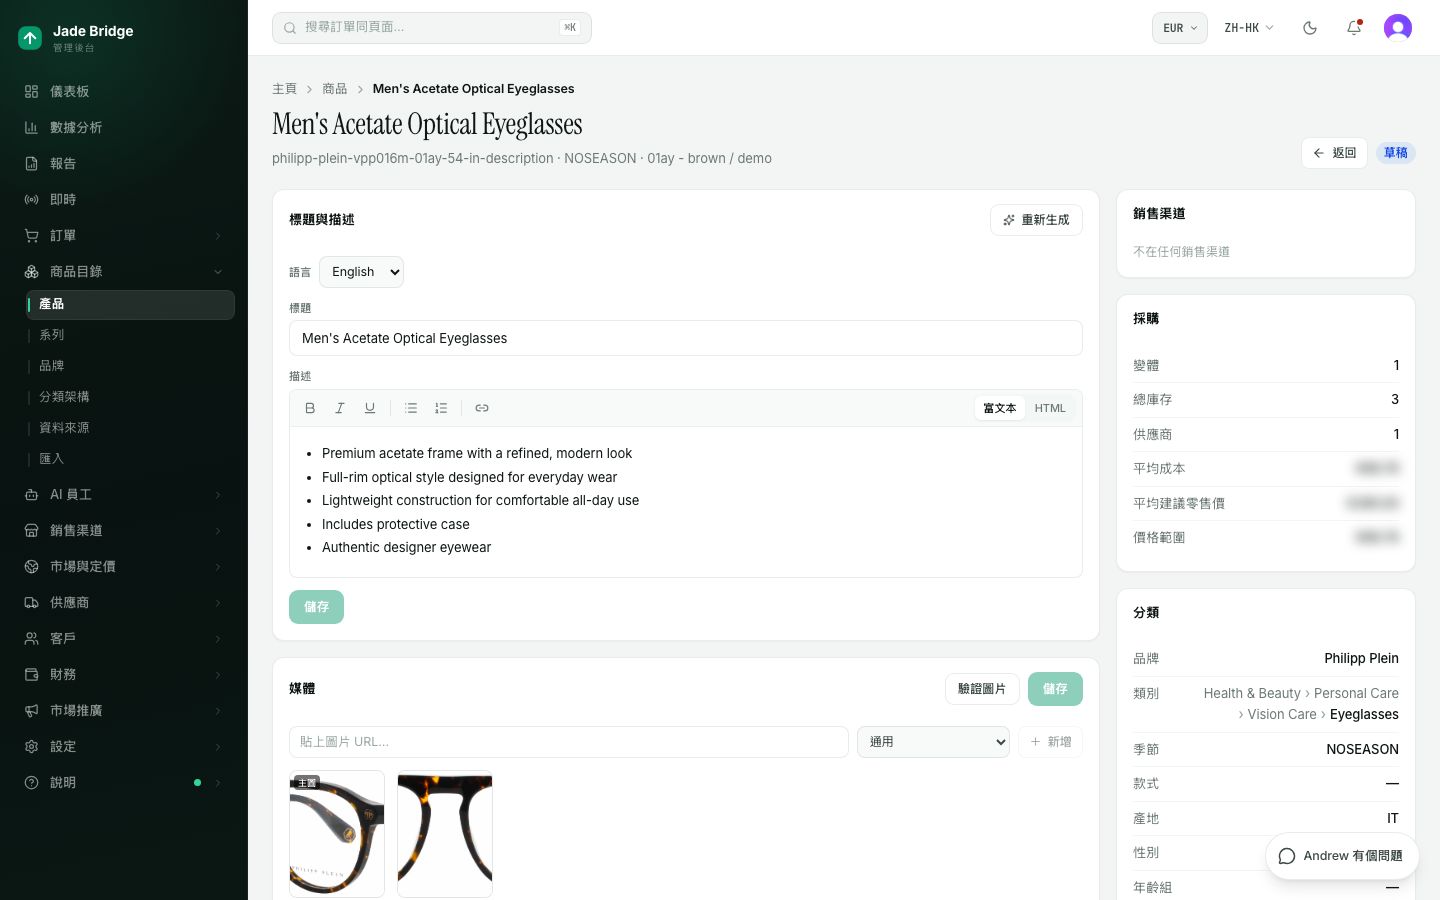Image resolution: width=1440 pixels, height=900 pixels.
Task: Click the 重新生成 regenerate button
Action: (x=1036, y=220)
